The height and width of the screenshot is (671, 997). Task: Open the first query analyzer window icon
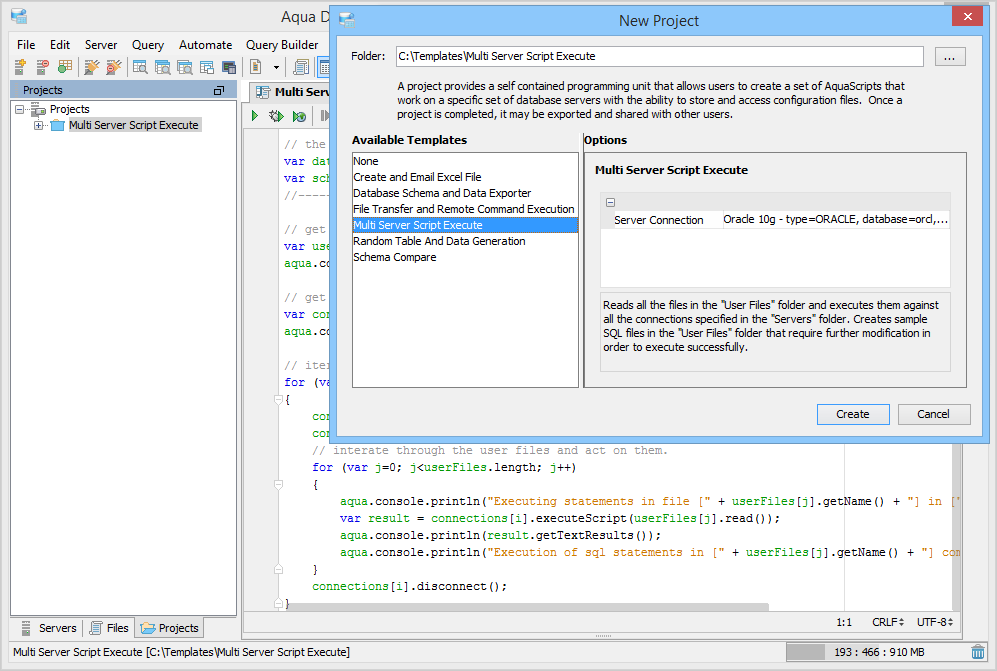(140, 66)
